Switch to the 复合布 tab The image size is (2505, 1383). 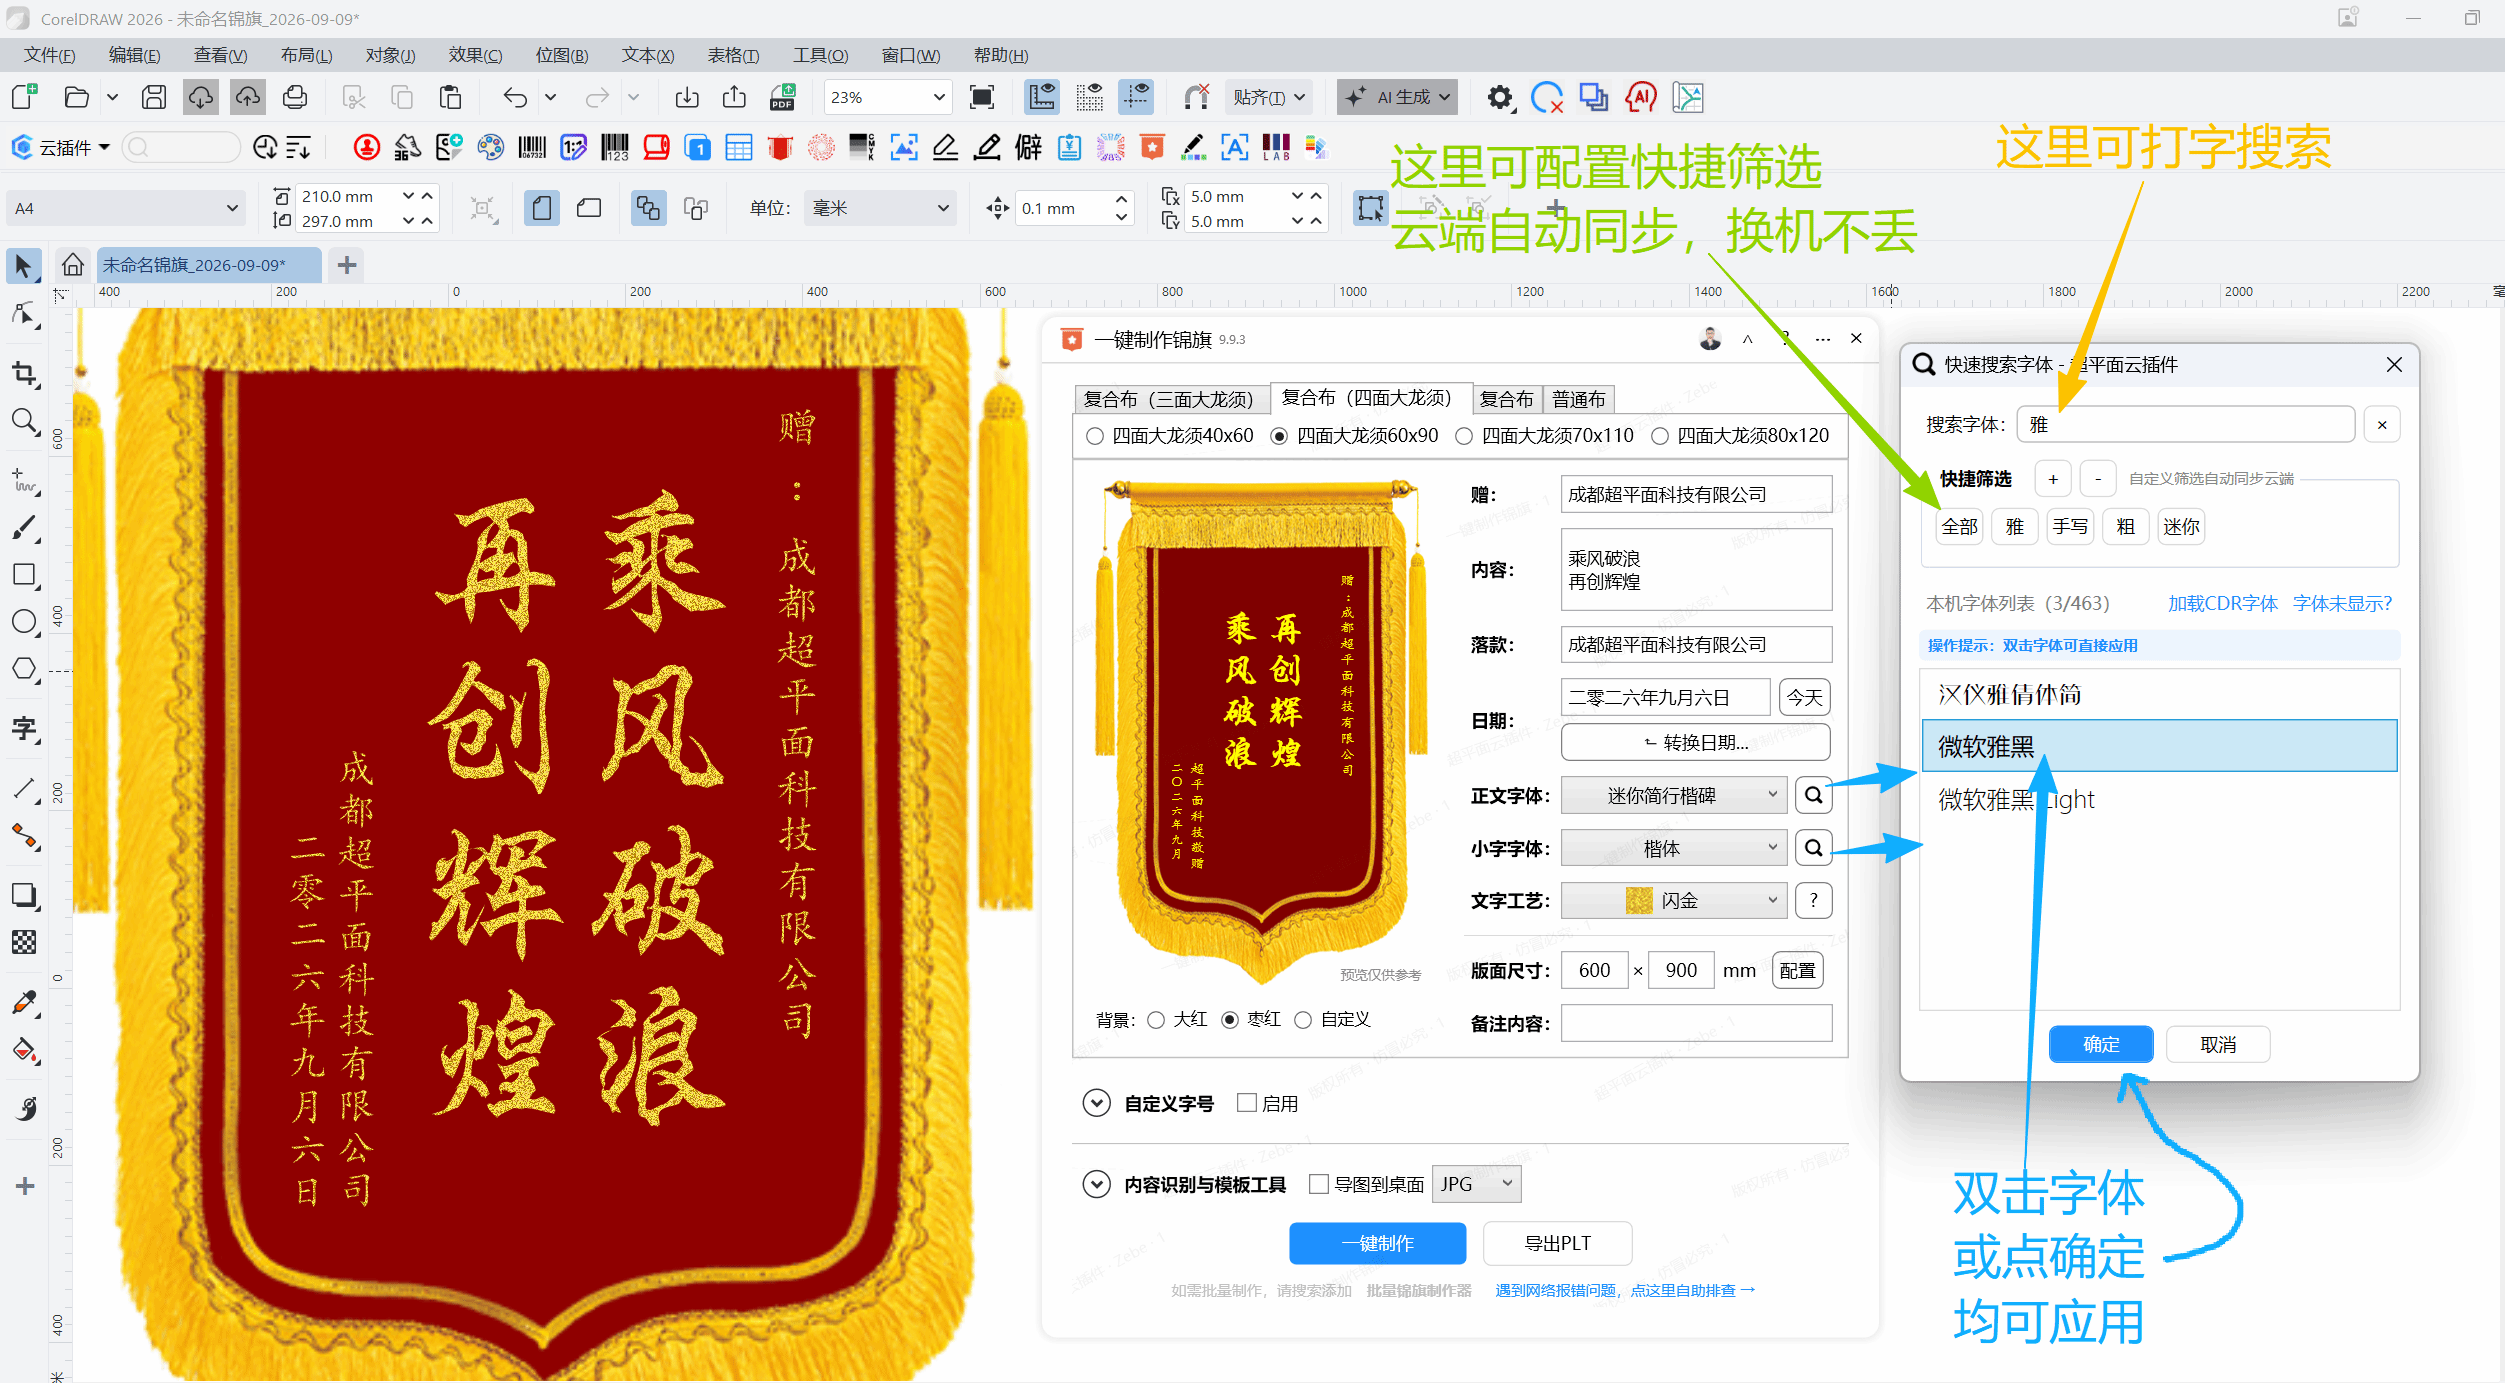1506,399
